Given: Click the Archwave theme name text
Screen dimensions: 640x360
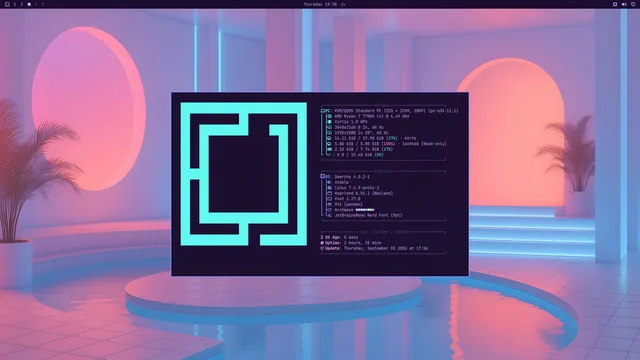Looking at the screenshot, I should coord(344,210).
